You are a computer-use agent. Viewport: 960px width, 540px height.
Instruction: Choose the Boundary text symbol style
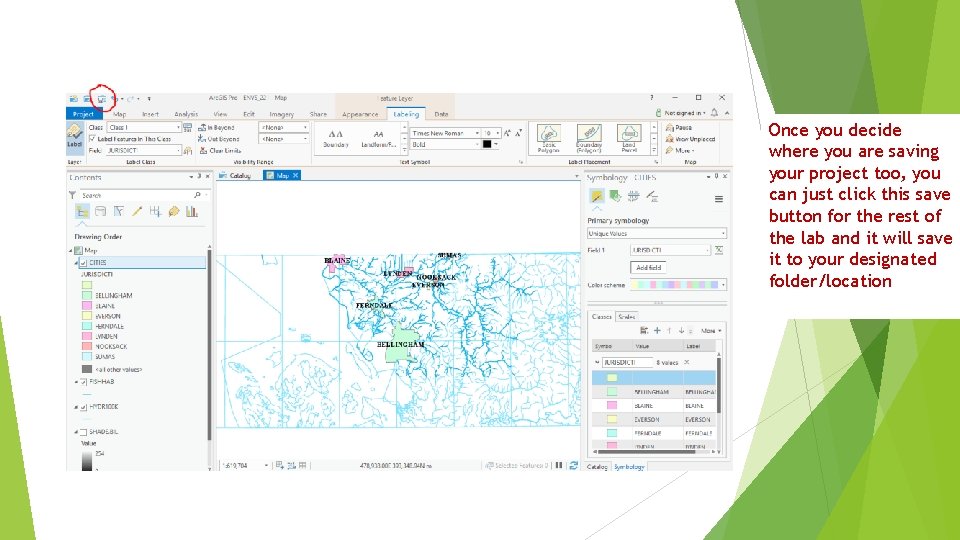point(336,138)
